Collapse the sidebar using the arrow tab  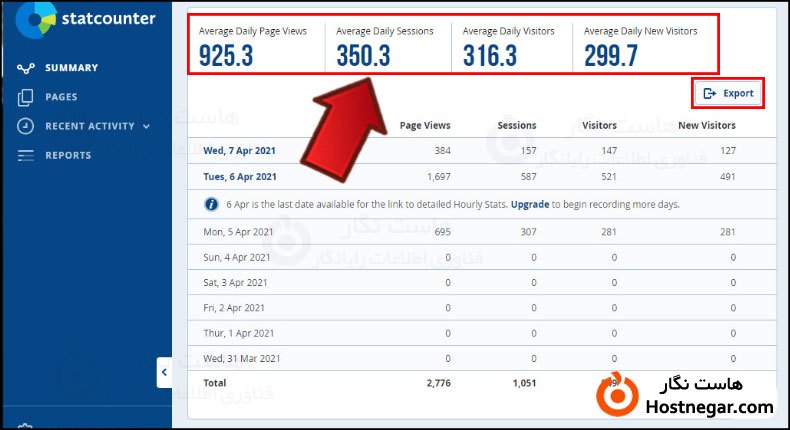click(164, 373)
